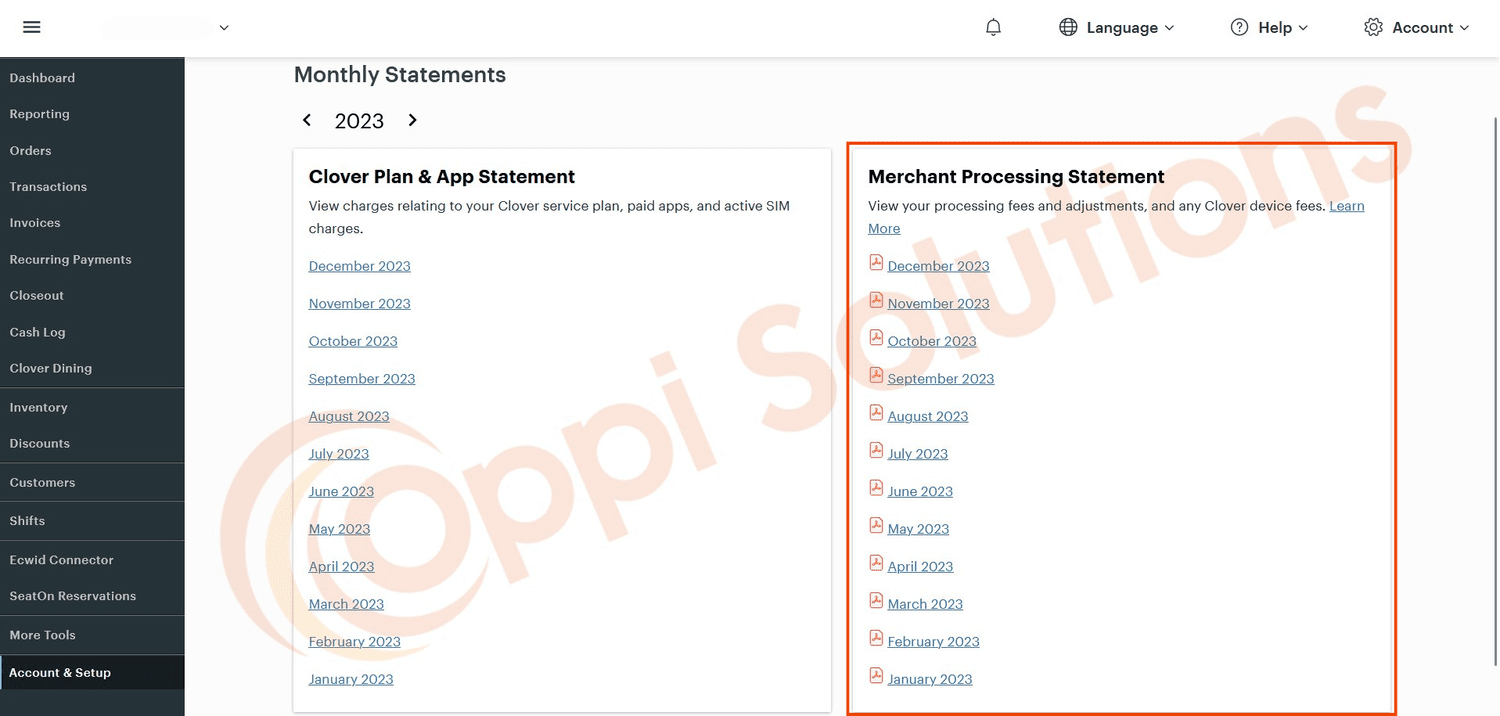Navigate to Dashboard in the sidebar

[42, 77]
